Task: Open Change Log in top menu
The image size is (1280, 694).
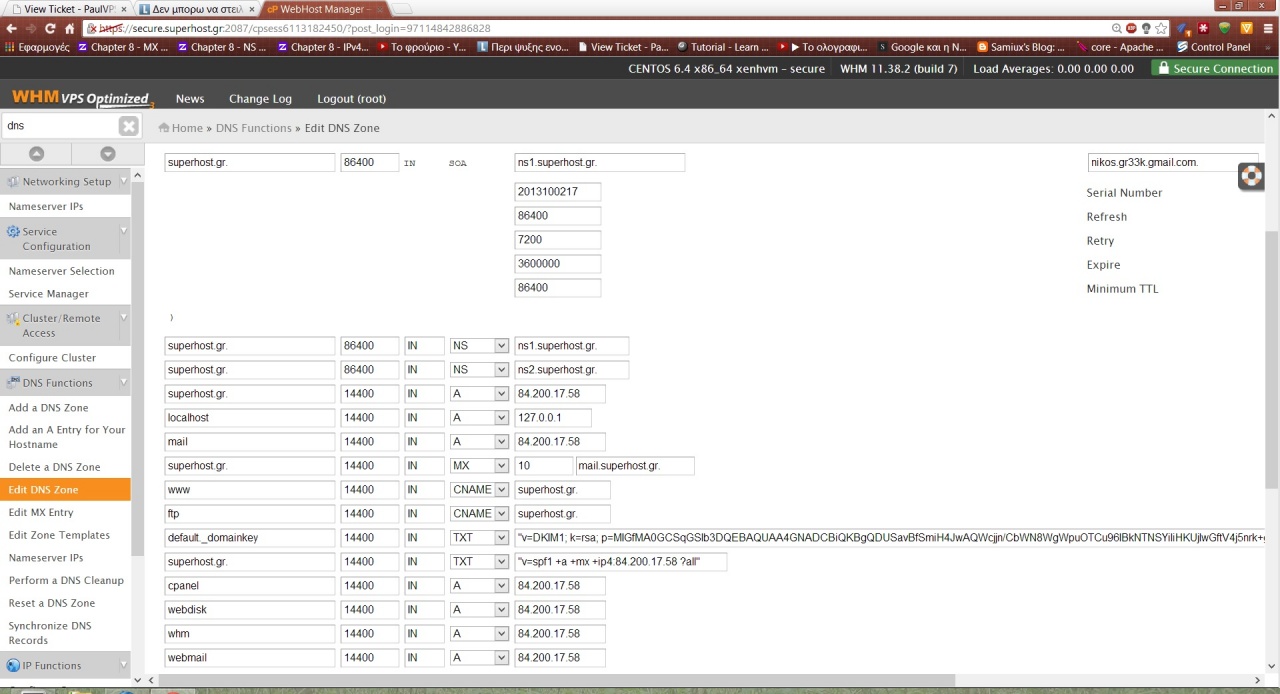Action: (260, 98)
